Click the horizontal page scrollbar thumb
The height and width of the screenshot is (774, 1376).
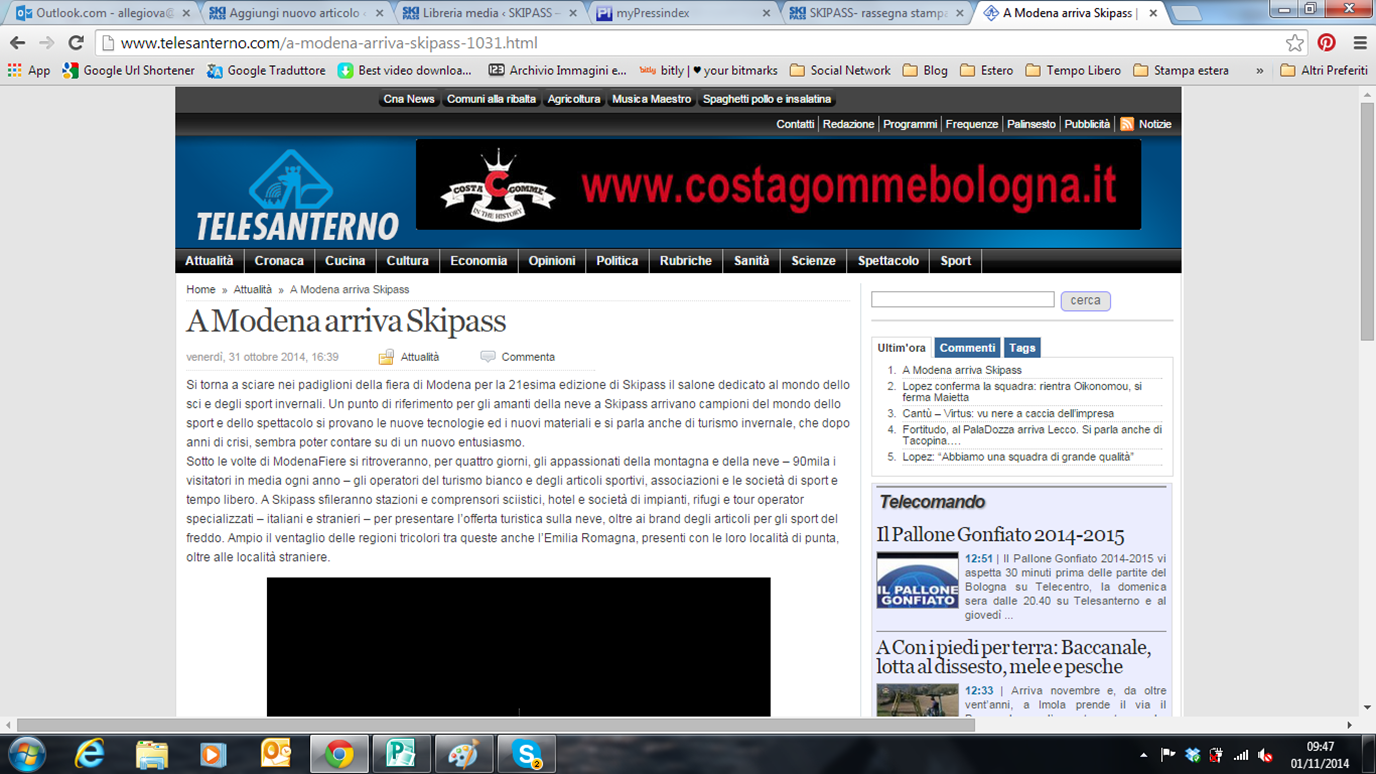click(x=496, y=725)
